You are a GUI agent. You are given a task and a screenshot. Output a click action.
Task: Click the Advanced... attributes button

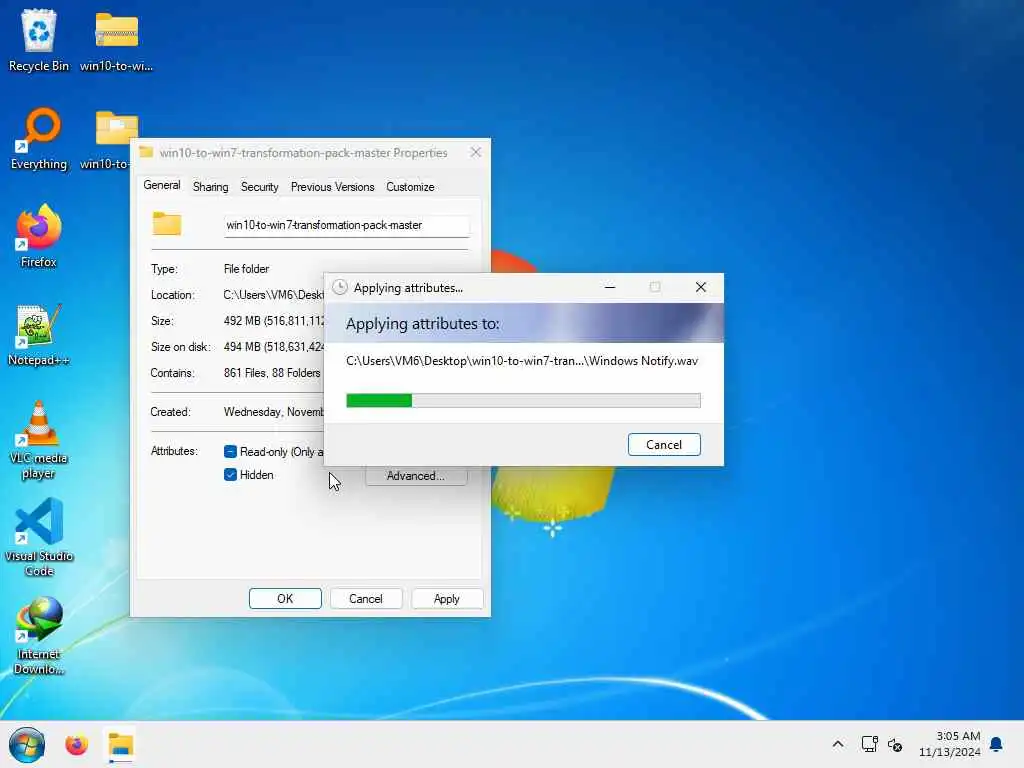(416, 476)
